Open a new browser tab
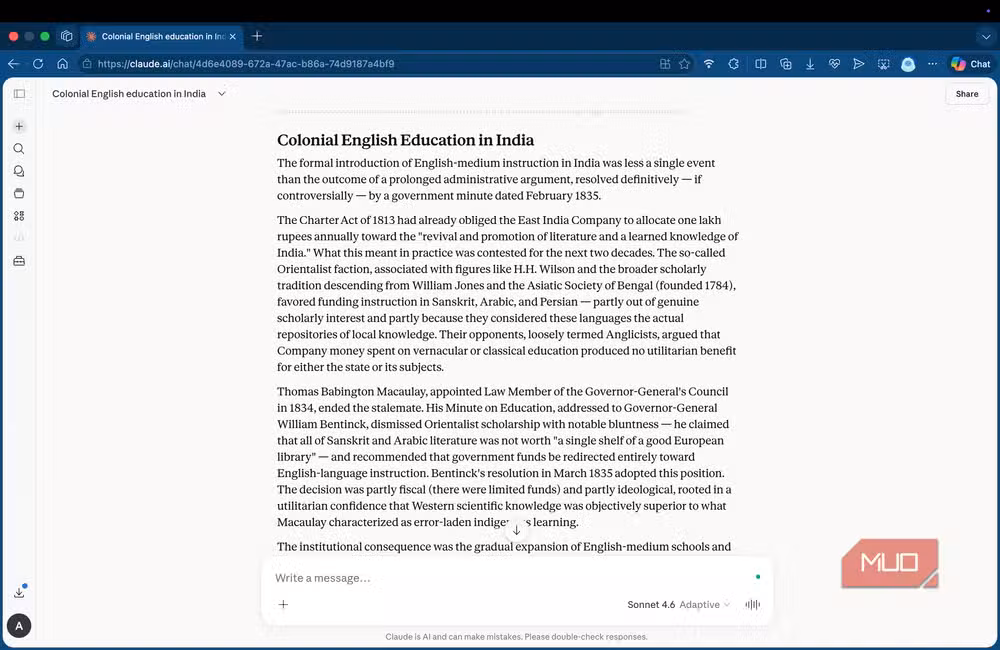 click(257, 36)
